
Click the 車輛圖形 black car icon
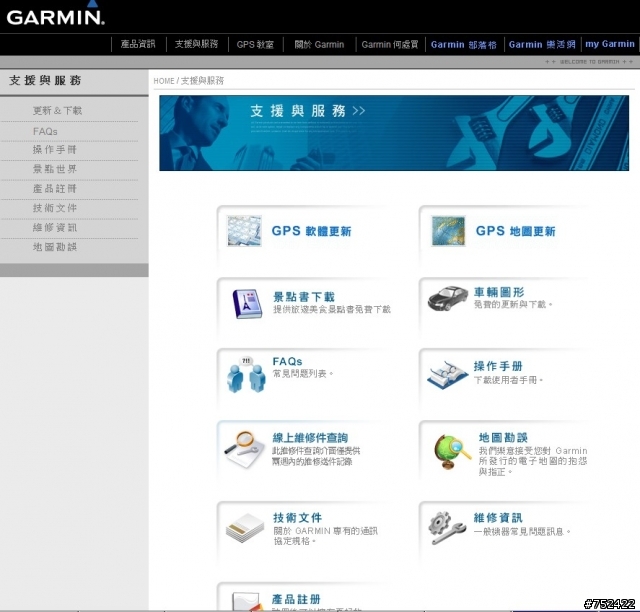pyautogui.click(x=448, y=298)
